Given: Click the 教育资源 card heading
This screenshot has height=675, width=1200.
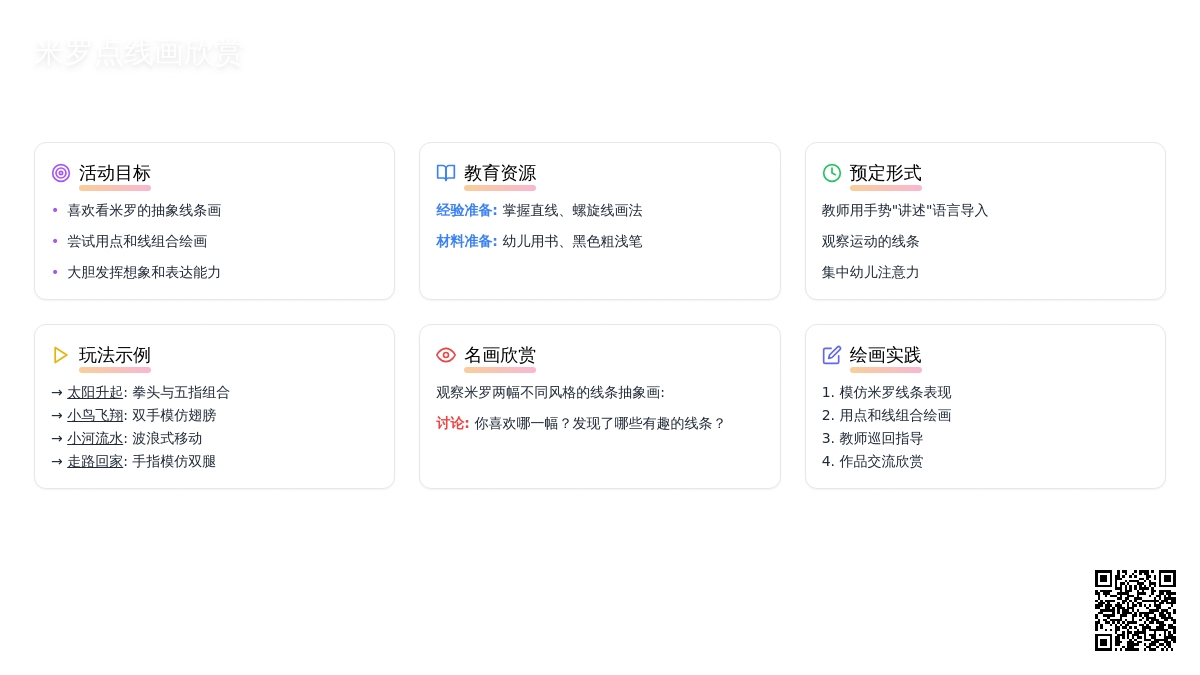Looking at the screenshot, I should coord(500,173).
